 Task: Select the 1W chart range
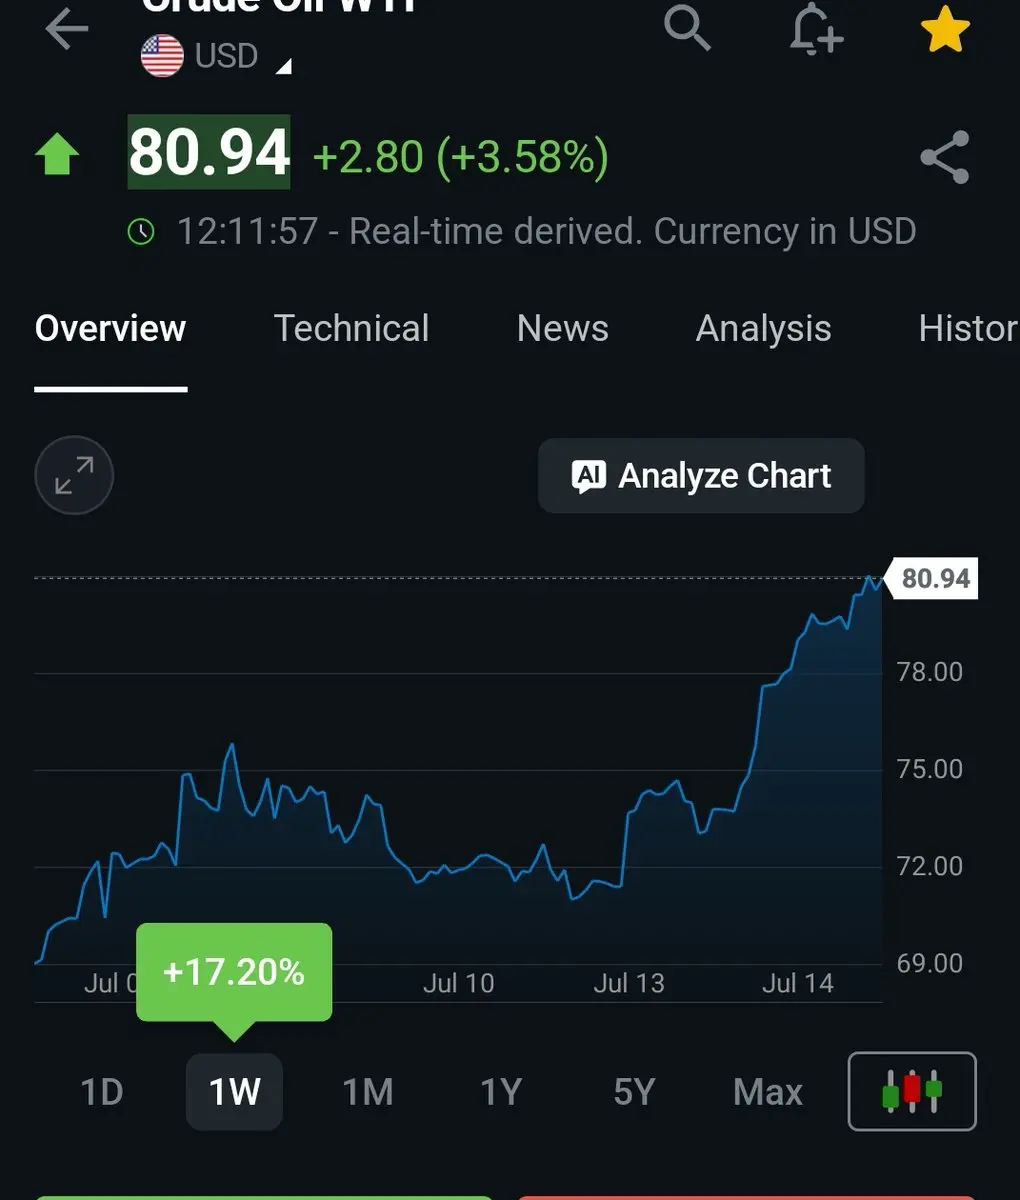(x=234, y=1092)
